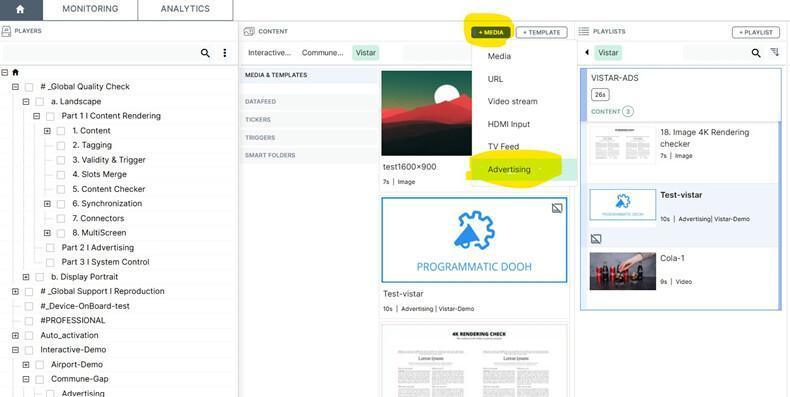This screenshot has height=397, width=790.
Task: Tick the 2. Tagging checkbox
Action: click(x=61, y=146)
